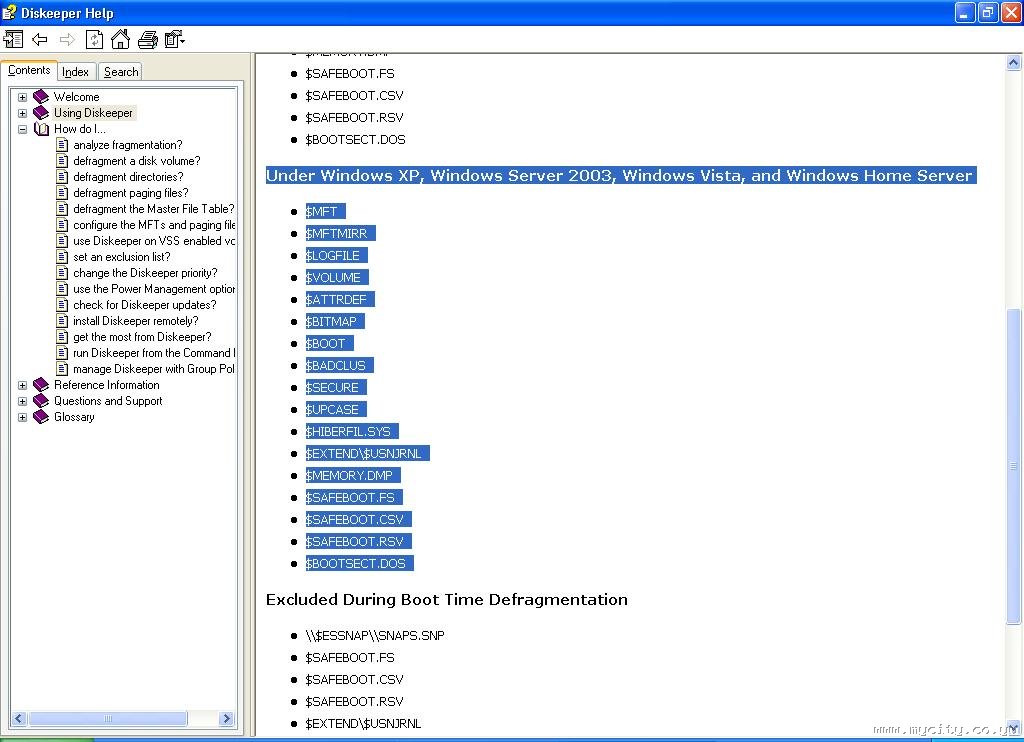The image size is (1024, 742).
Task: Click the Reference Information book icon
Action: (41, 385)
